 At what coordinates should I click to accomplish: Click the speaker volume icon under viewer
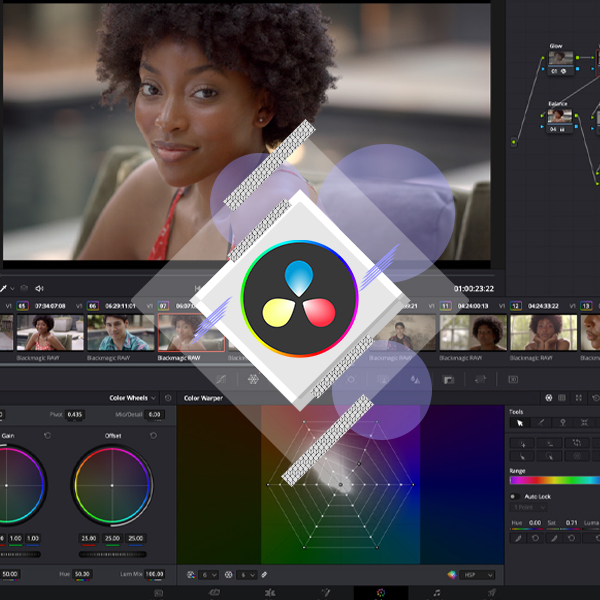38,289
